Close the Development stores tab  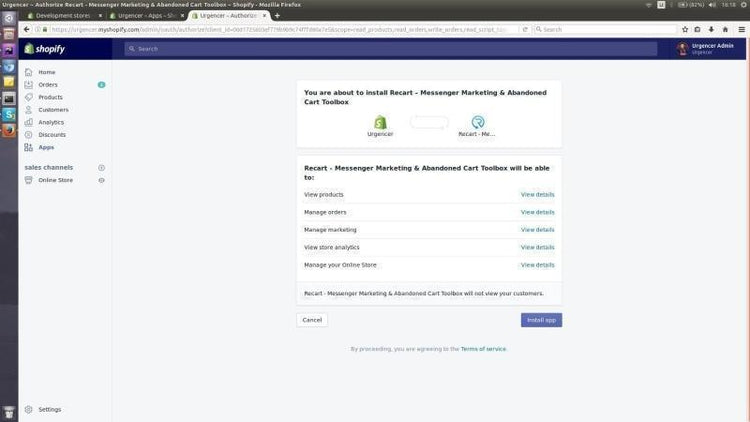[100, 16]
